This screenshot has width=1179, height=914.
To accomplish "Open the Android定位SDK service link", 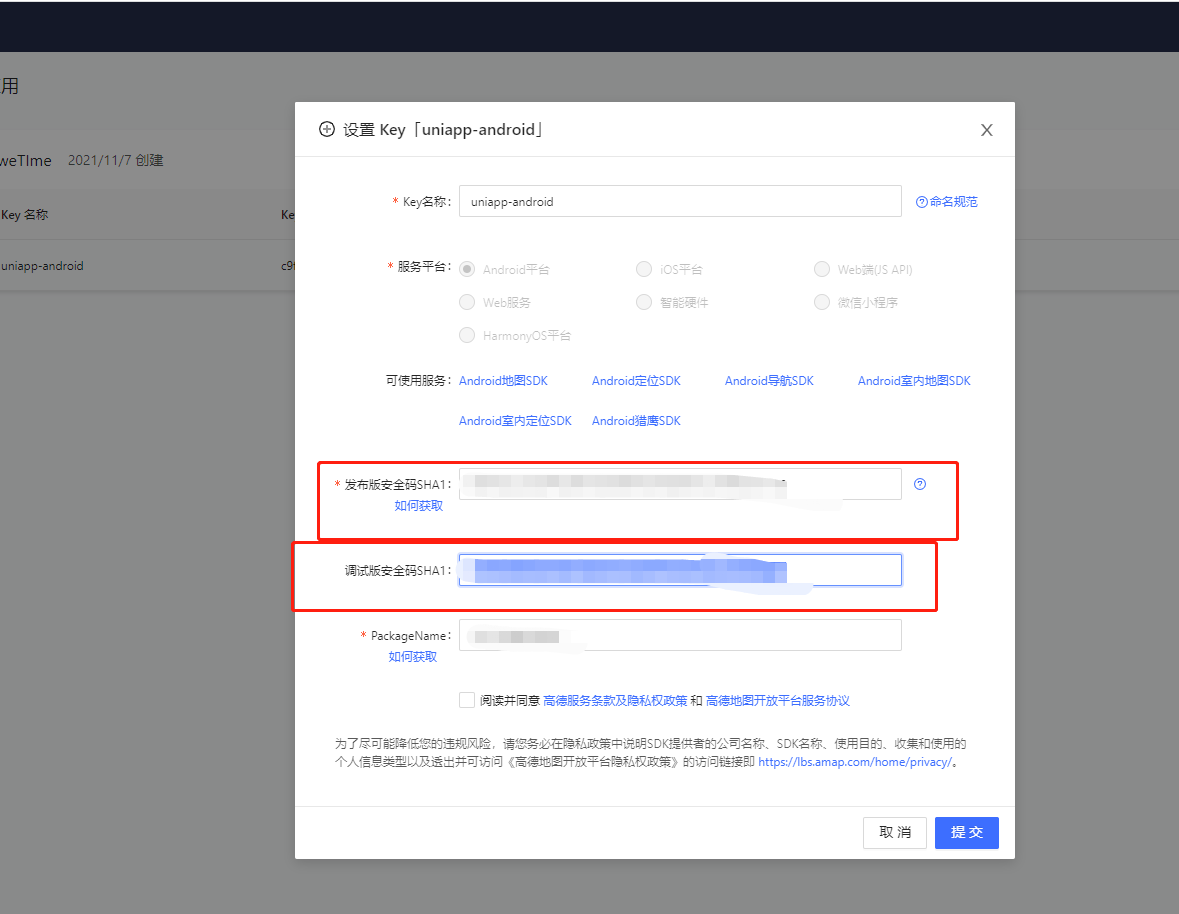I will [x=636, y=381].
